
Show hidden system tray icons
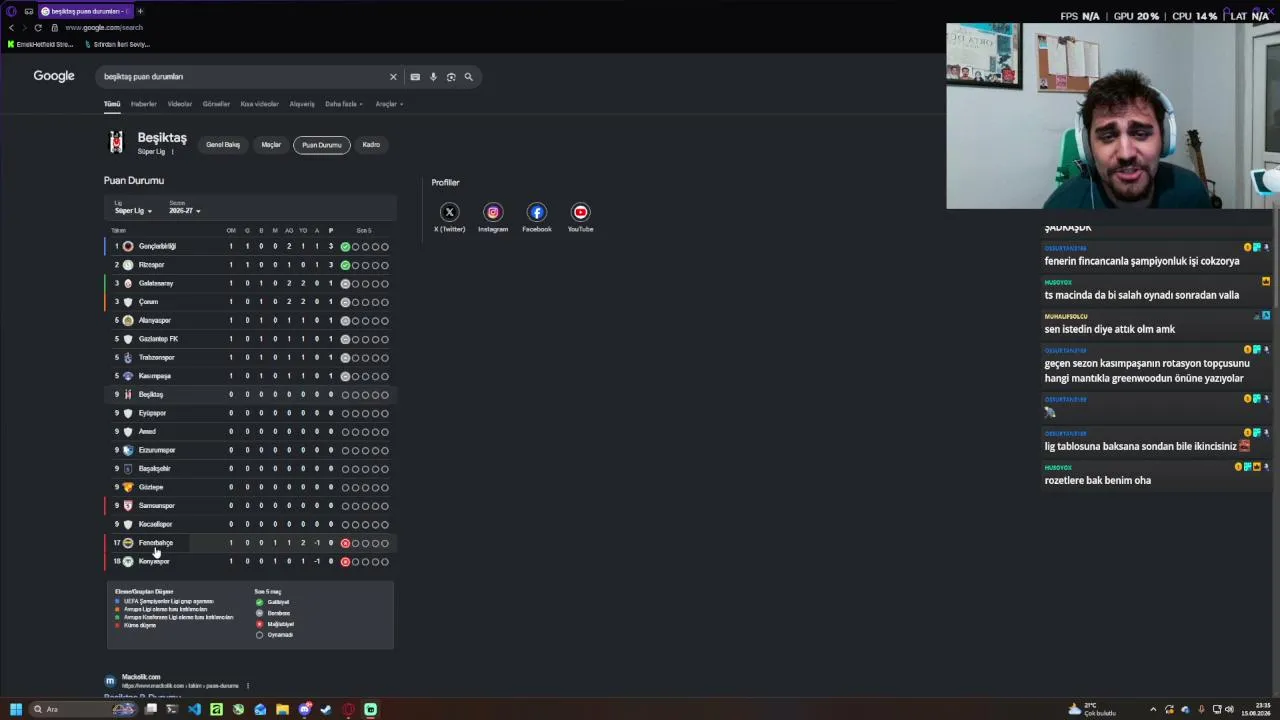(x=1153, y=709)
